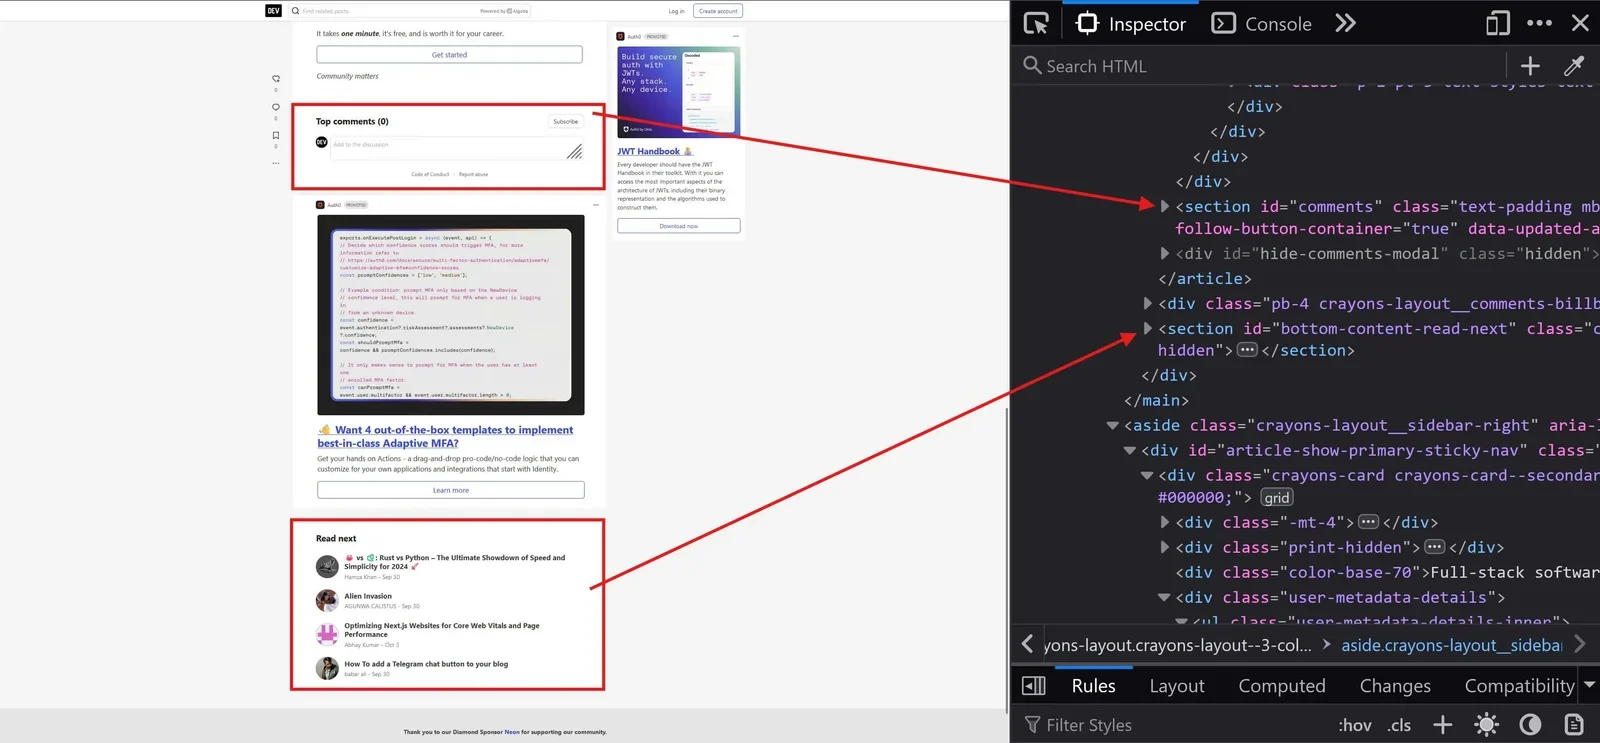Click ellipsis badge in read-next section
Image resolution: width=1600 pixels, height=743 pixels.
coord(1247,350)
